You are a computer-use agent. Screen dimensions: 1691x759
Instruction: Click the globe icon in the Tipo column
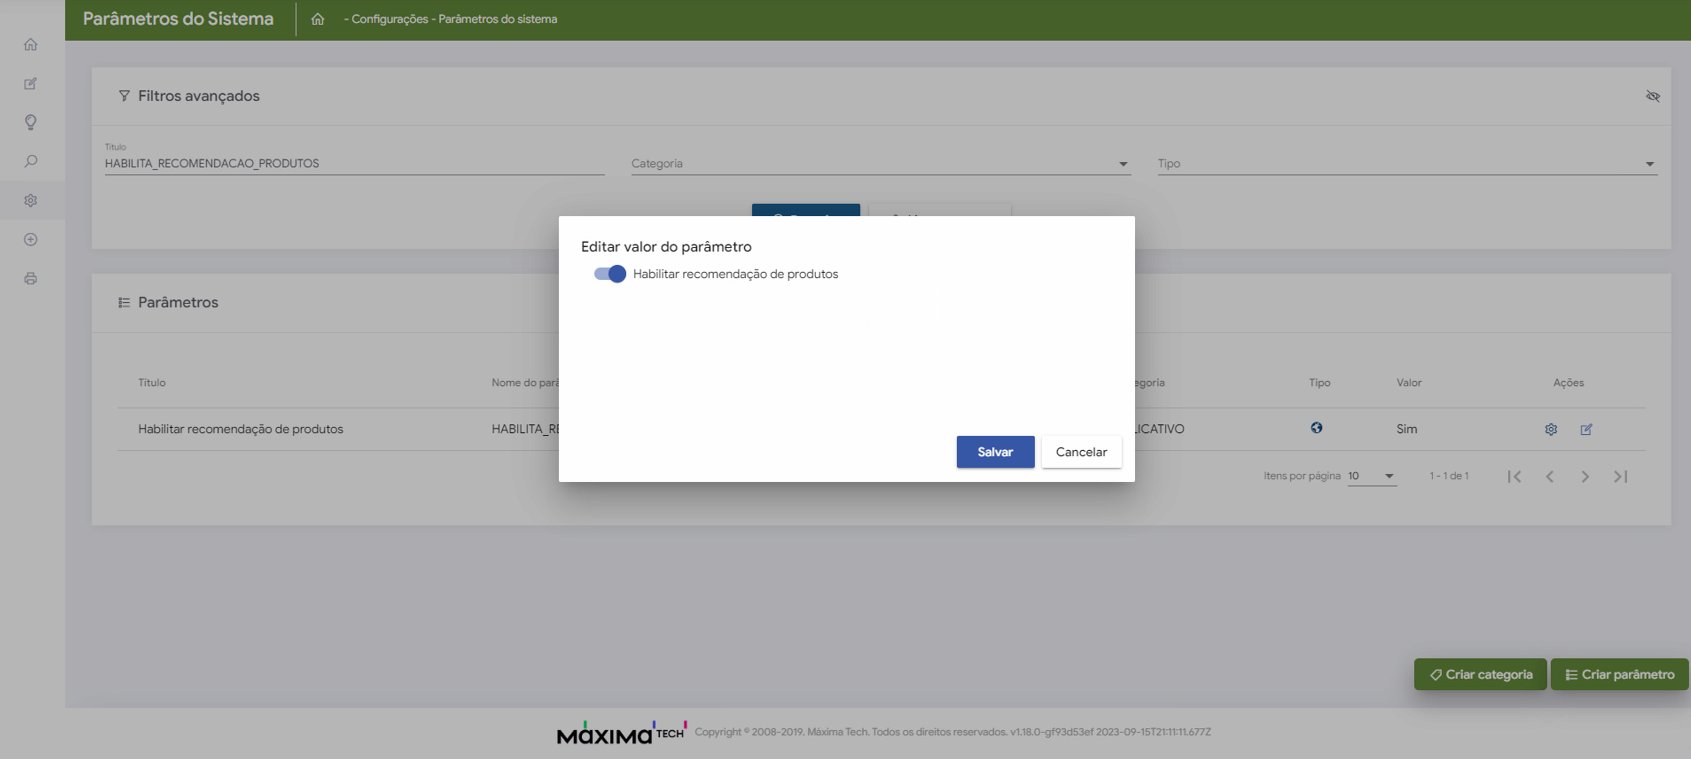1317,428
